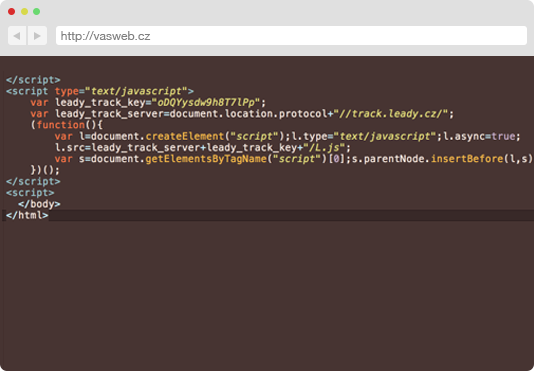
Task: Click the </body> closing tag
Action: (x=39, y=204)
